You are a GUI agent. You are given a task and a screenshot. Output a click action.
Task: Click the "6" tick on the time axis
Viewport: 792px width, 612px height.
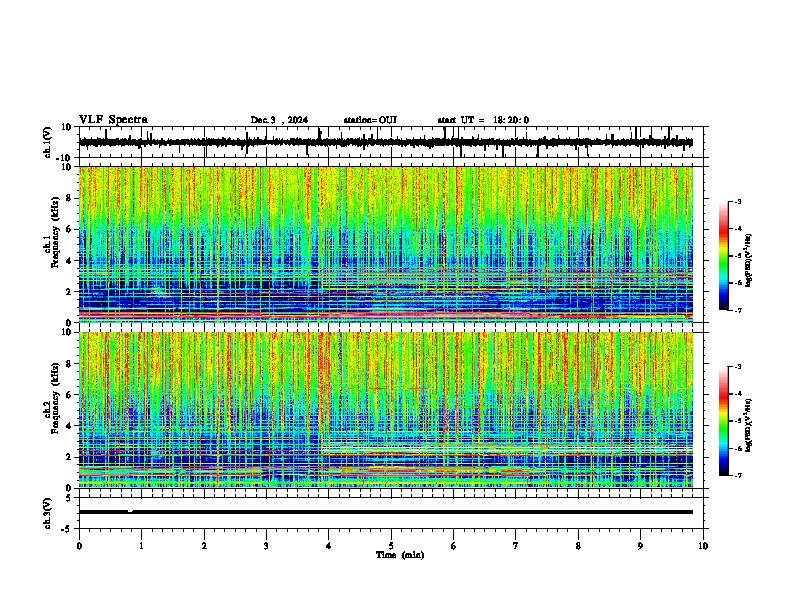point(454,546)
